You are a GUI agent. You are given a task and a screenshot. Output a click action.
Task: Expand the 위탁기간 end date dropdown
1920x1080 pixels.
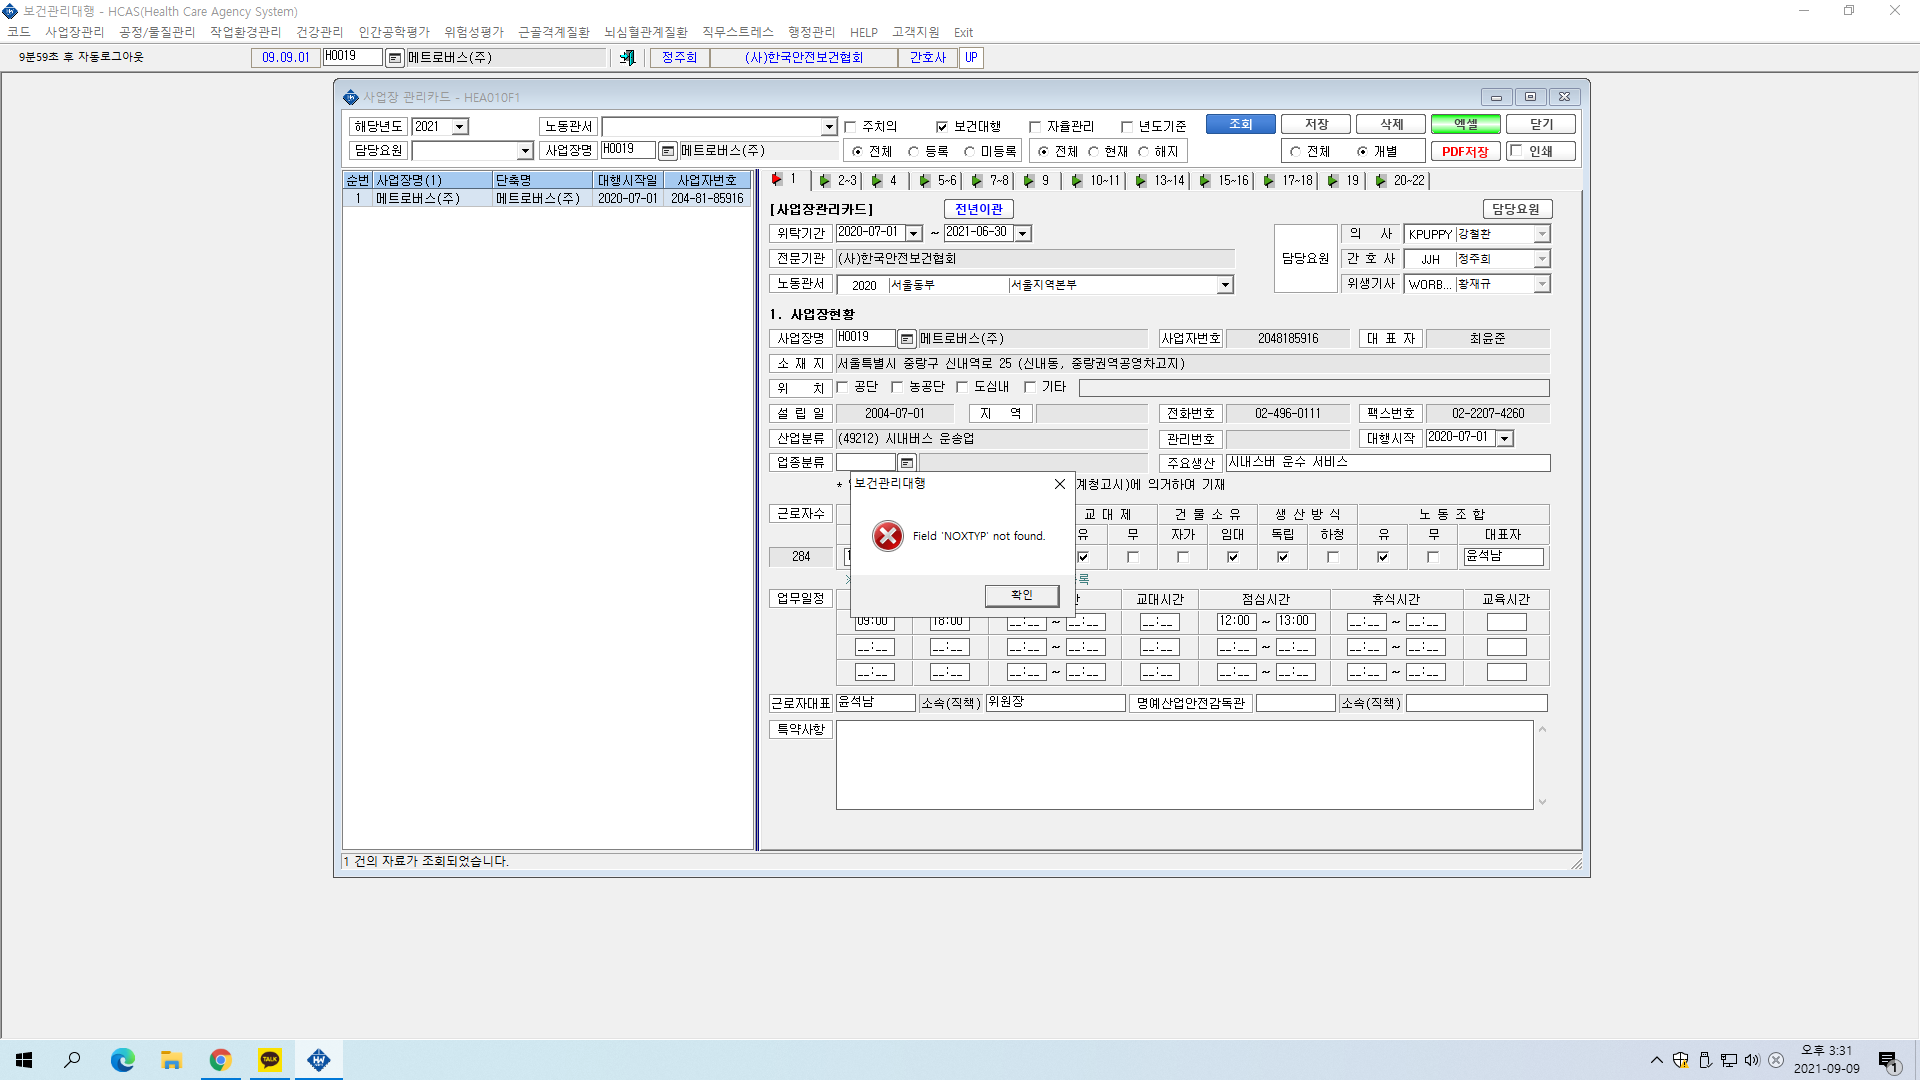(x=1022, y=233)
